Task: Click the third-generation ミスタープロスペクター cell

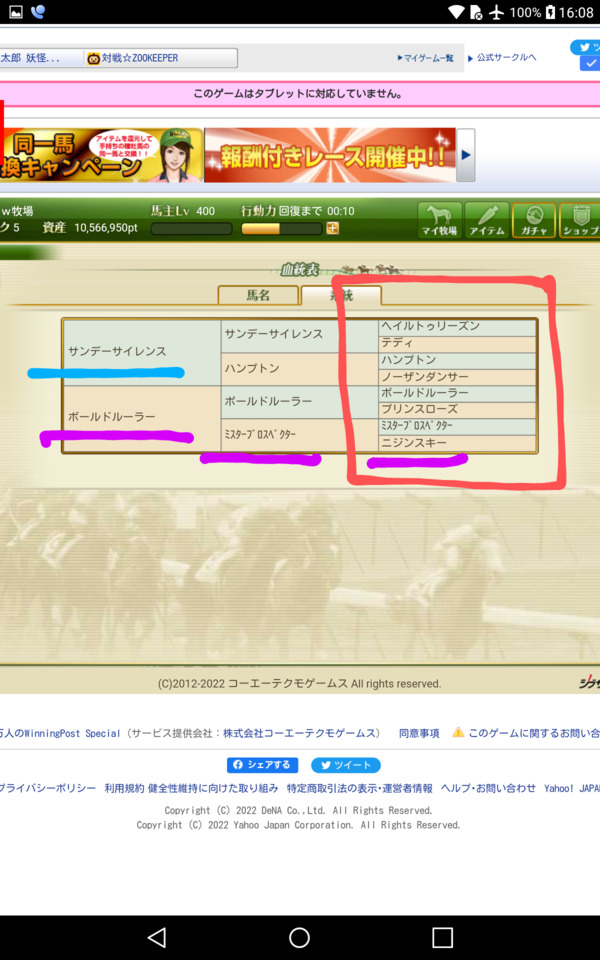Action: click(457, 426)
